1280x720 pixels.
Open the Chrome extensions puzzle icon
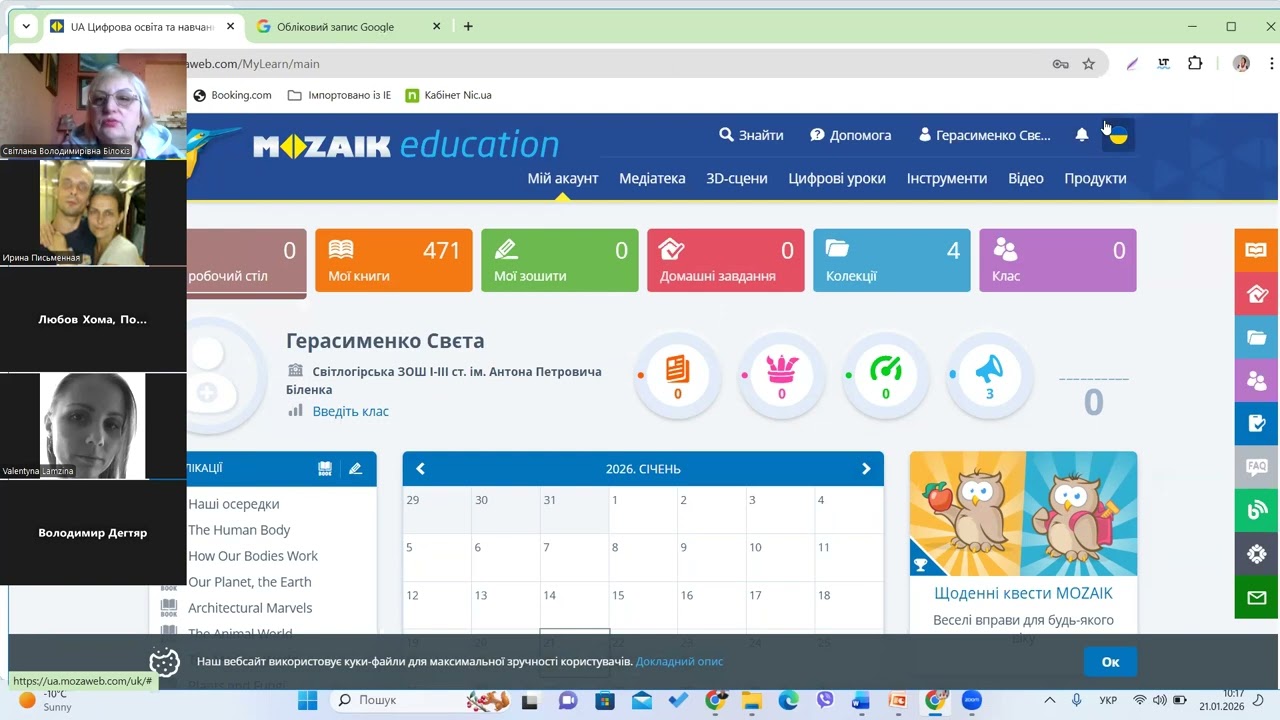[1195, 63]
